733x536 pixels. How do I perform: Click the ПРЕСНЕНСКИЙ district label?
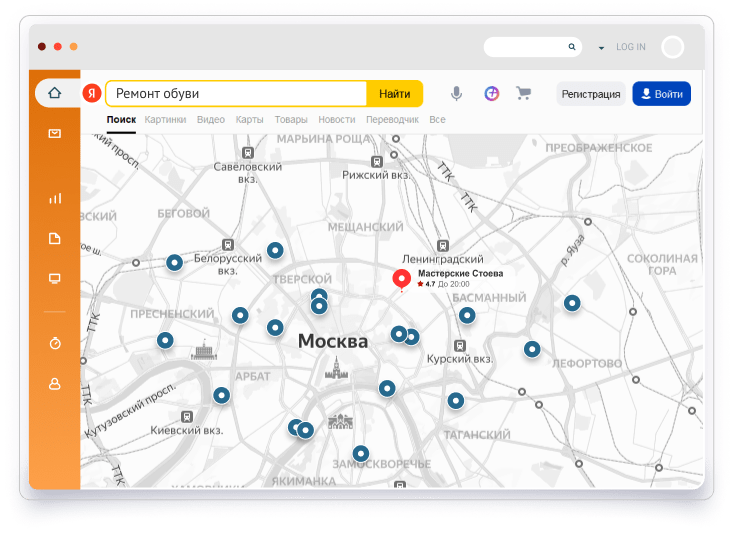[172, 314]
